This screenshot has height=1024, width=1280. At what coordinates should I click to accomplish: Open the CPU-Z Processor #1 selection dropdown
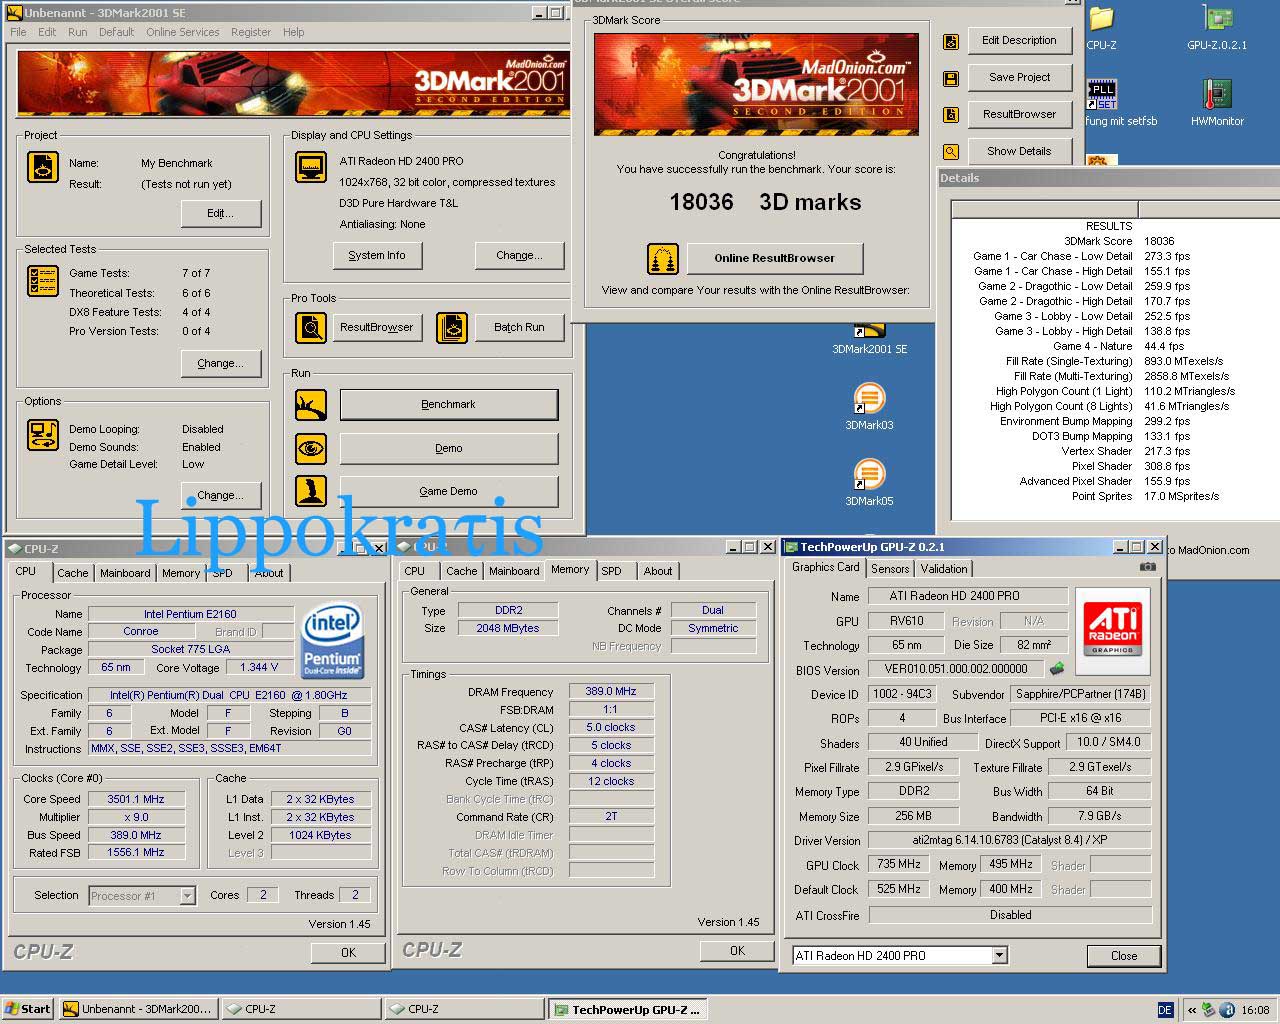tap(187, 896)
